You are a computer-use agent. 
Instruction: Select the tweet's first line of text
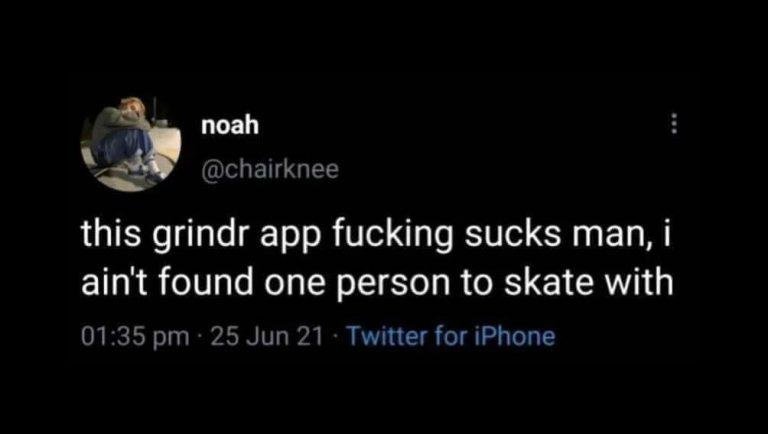coord(375,236)
